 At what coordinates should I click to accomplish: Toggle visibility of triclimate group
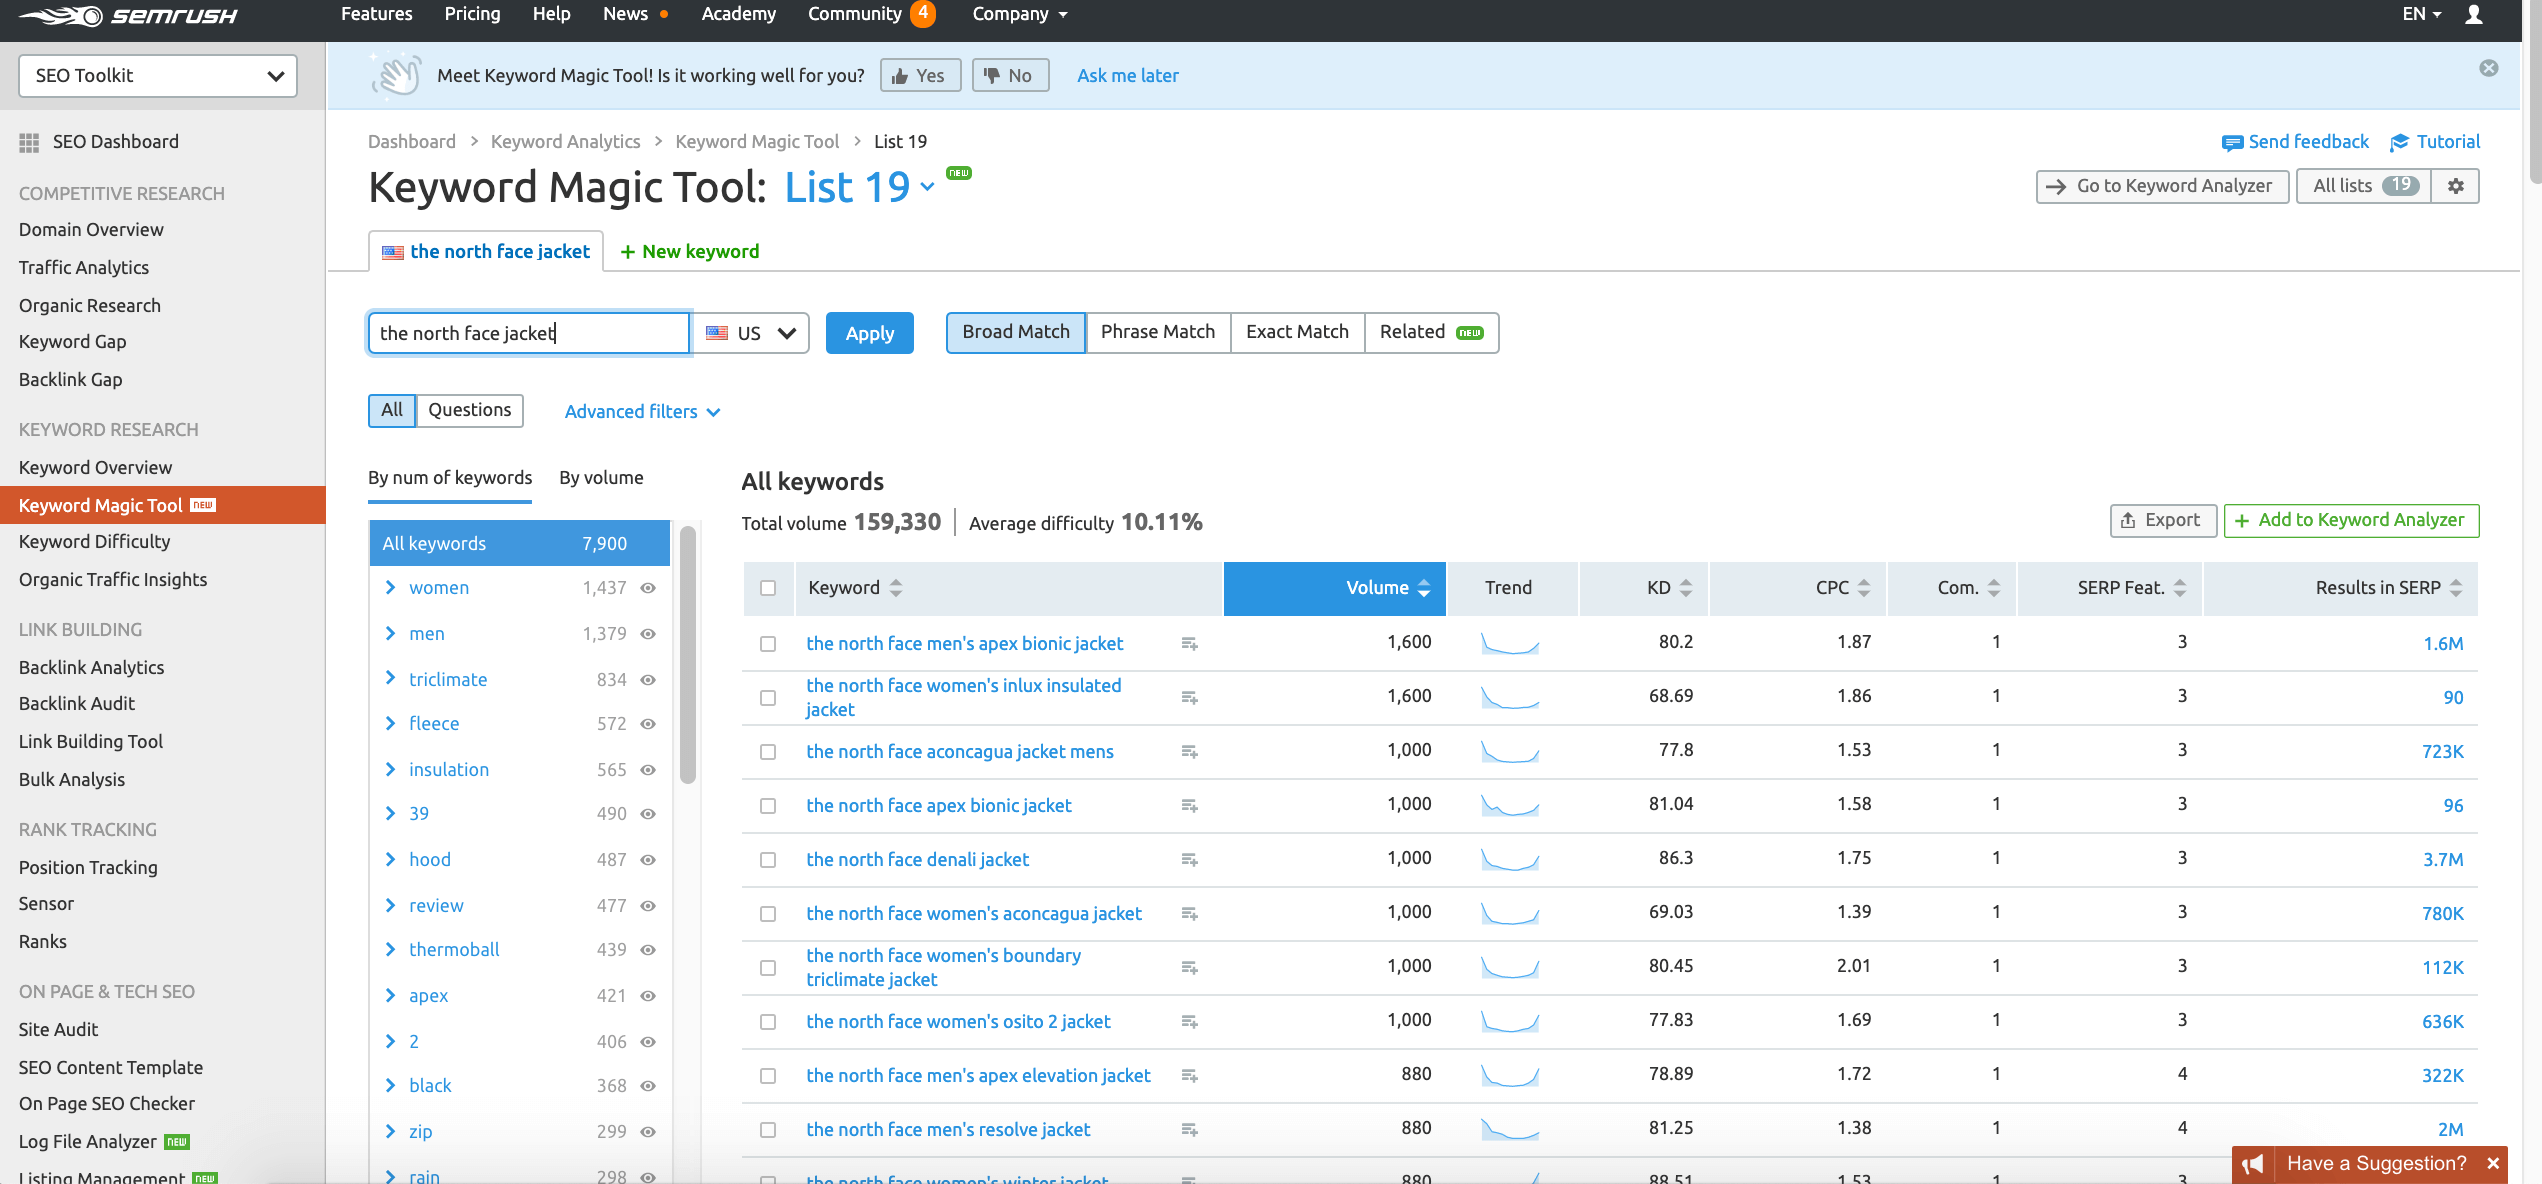pos(648,680)
